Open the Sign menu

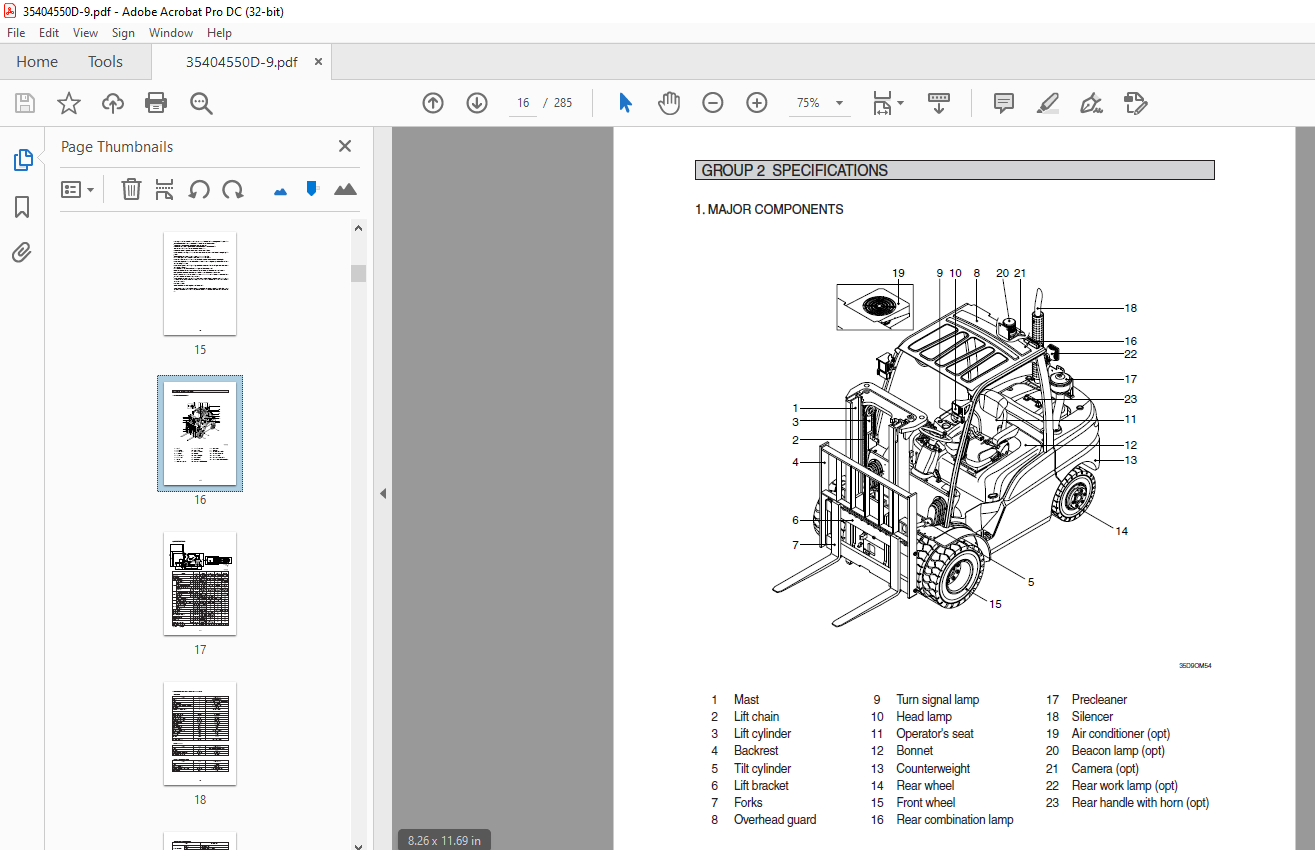tap(123, 33)
